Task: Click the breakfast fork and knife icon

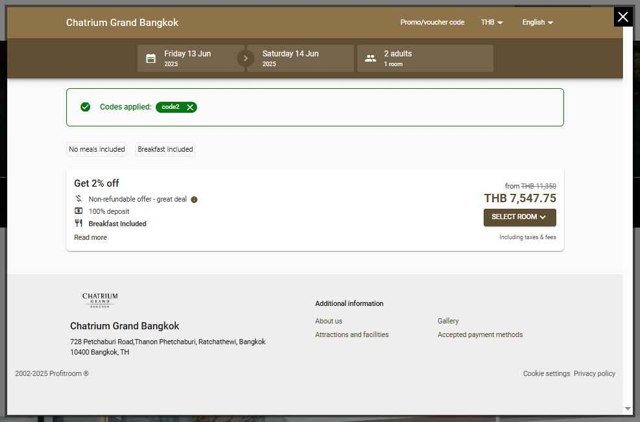Action: click(78, 223)
